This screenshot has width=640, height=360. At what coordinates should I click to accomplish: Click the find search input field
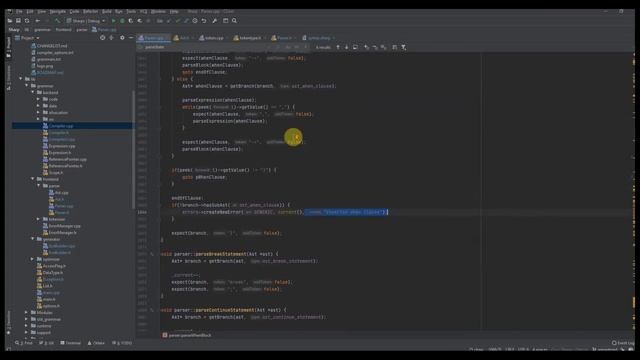[x=204, y=47]
